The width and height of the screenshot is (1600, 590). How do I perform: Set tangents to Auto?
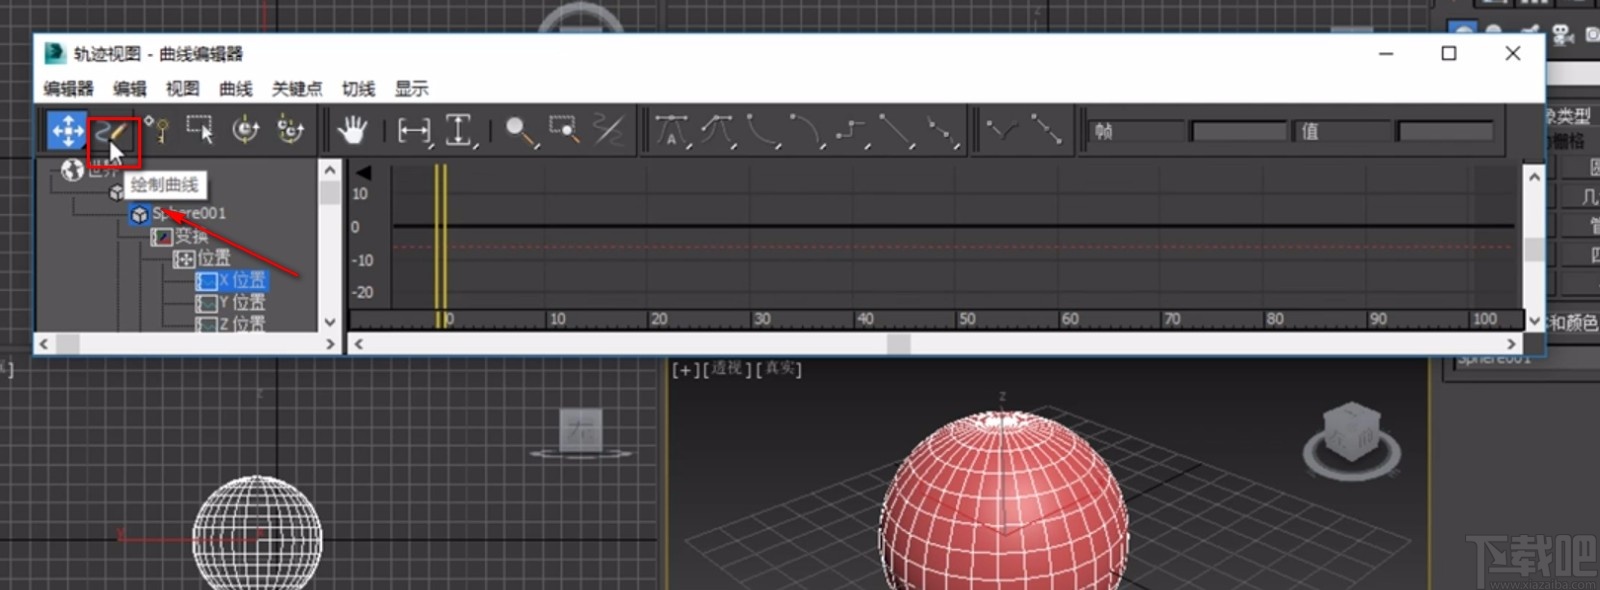point(671,131)
